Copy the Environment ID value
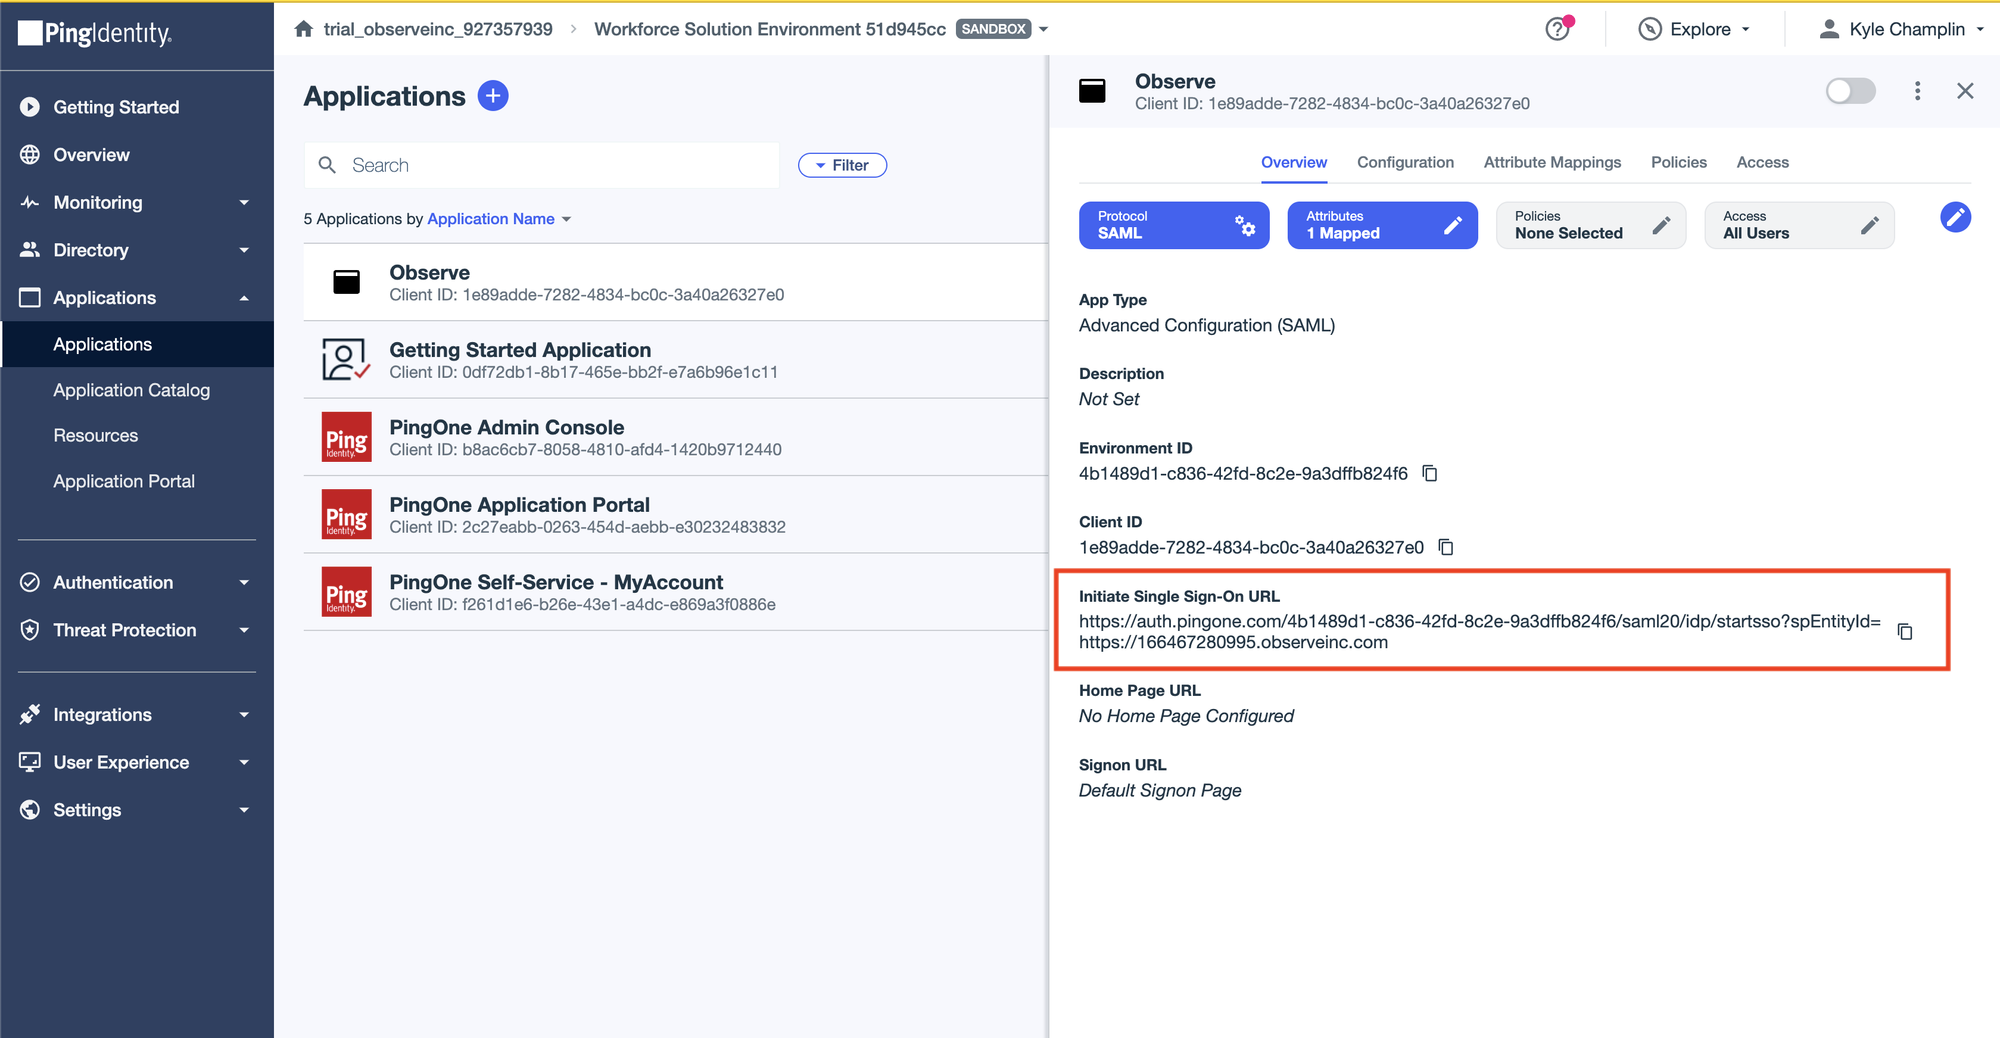This screenshot has width=2000, height=1038. pos(1430,473)
